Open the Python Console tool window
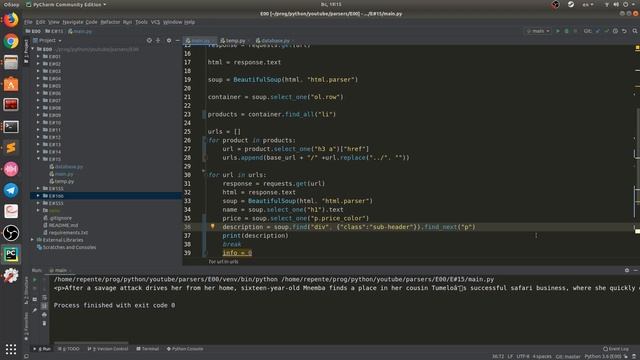 tap(185, 349)
